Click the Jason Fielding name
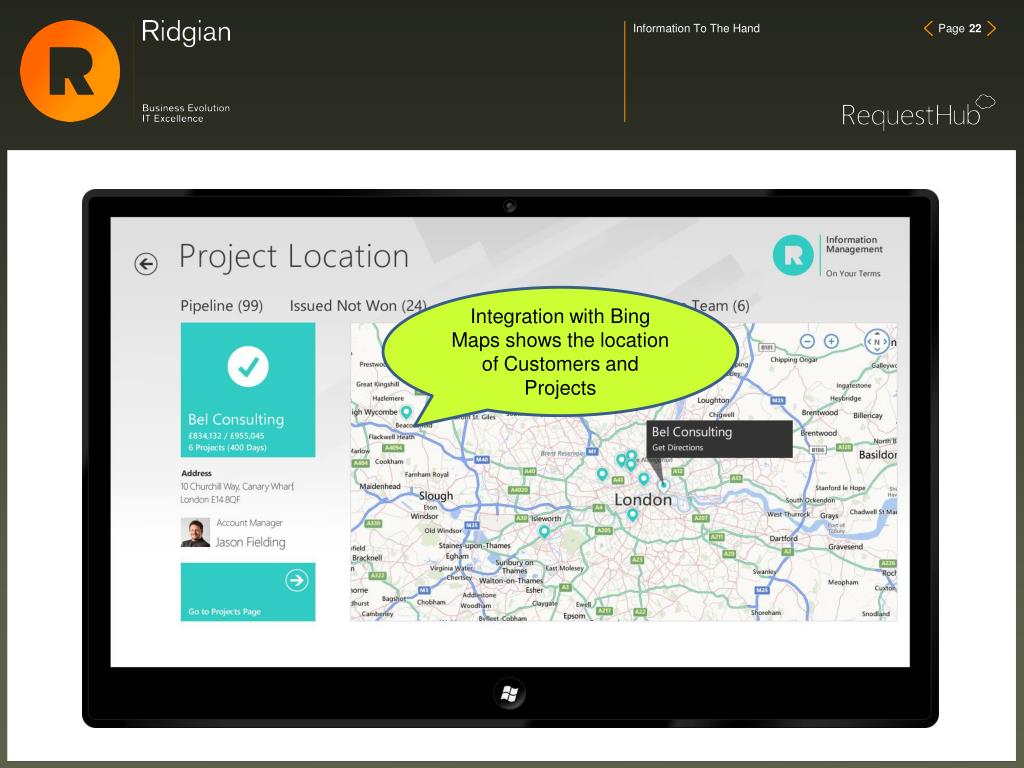1024x768 pixels. click(250, 542)
